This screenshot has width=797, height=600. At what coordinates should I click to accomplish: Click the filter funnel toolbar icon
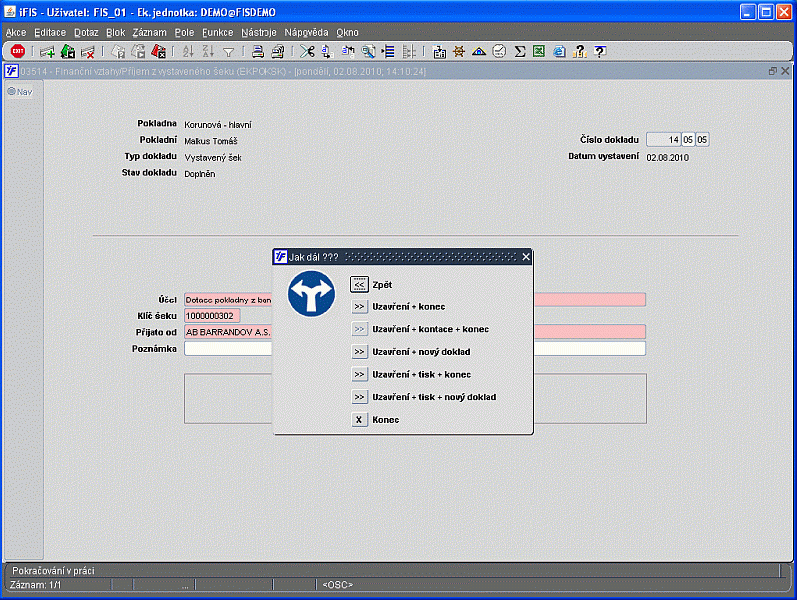tap(228, 51)
